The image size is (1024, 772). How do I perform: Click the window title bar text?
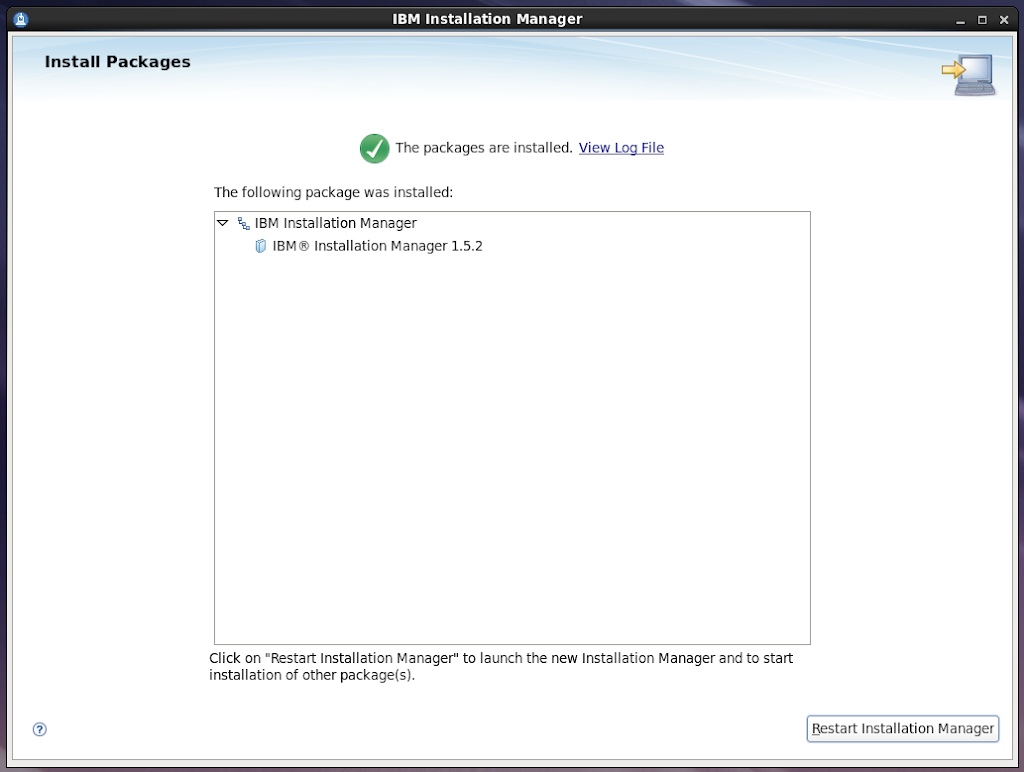(x=487, y=19)
